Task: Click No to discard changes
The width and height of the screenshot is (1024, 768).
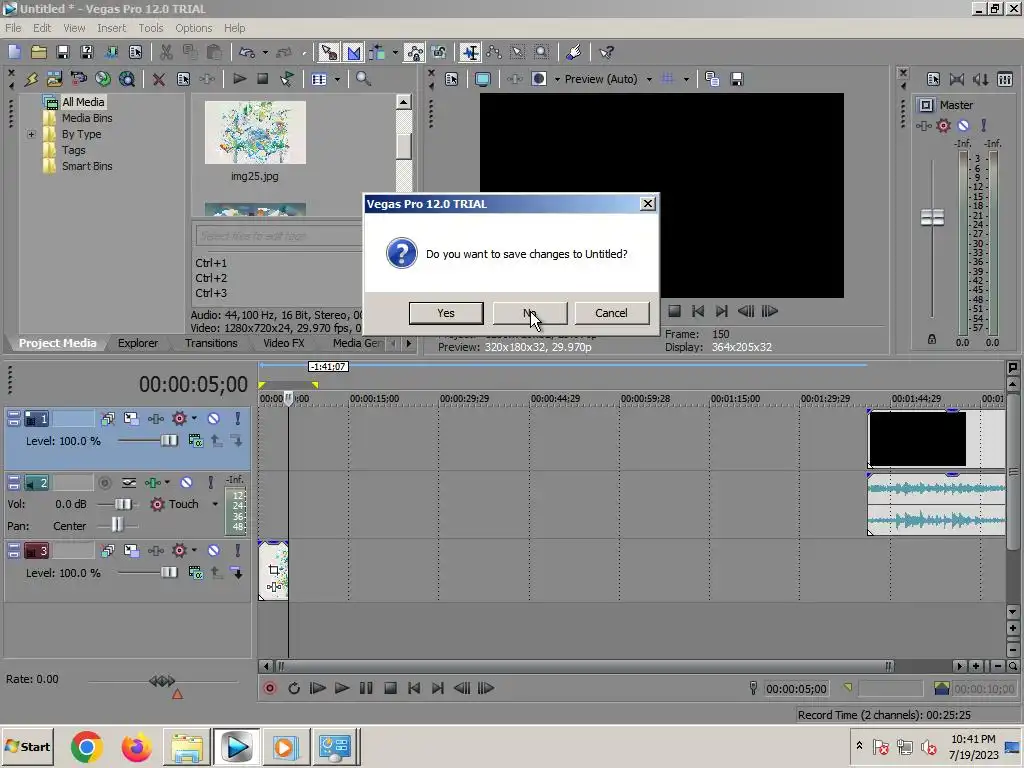Action: [530, 313]
